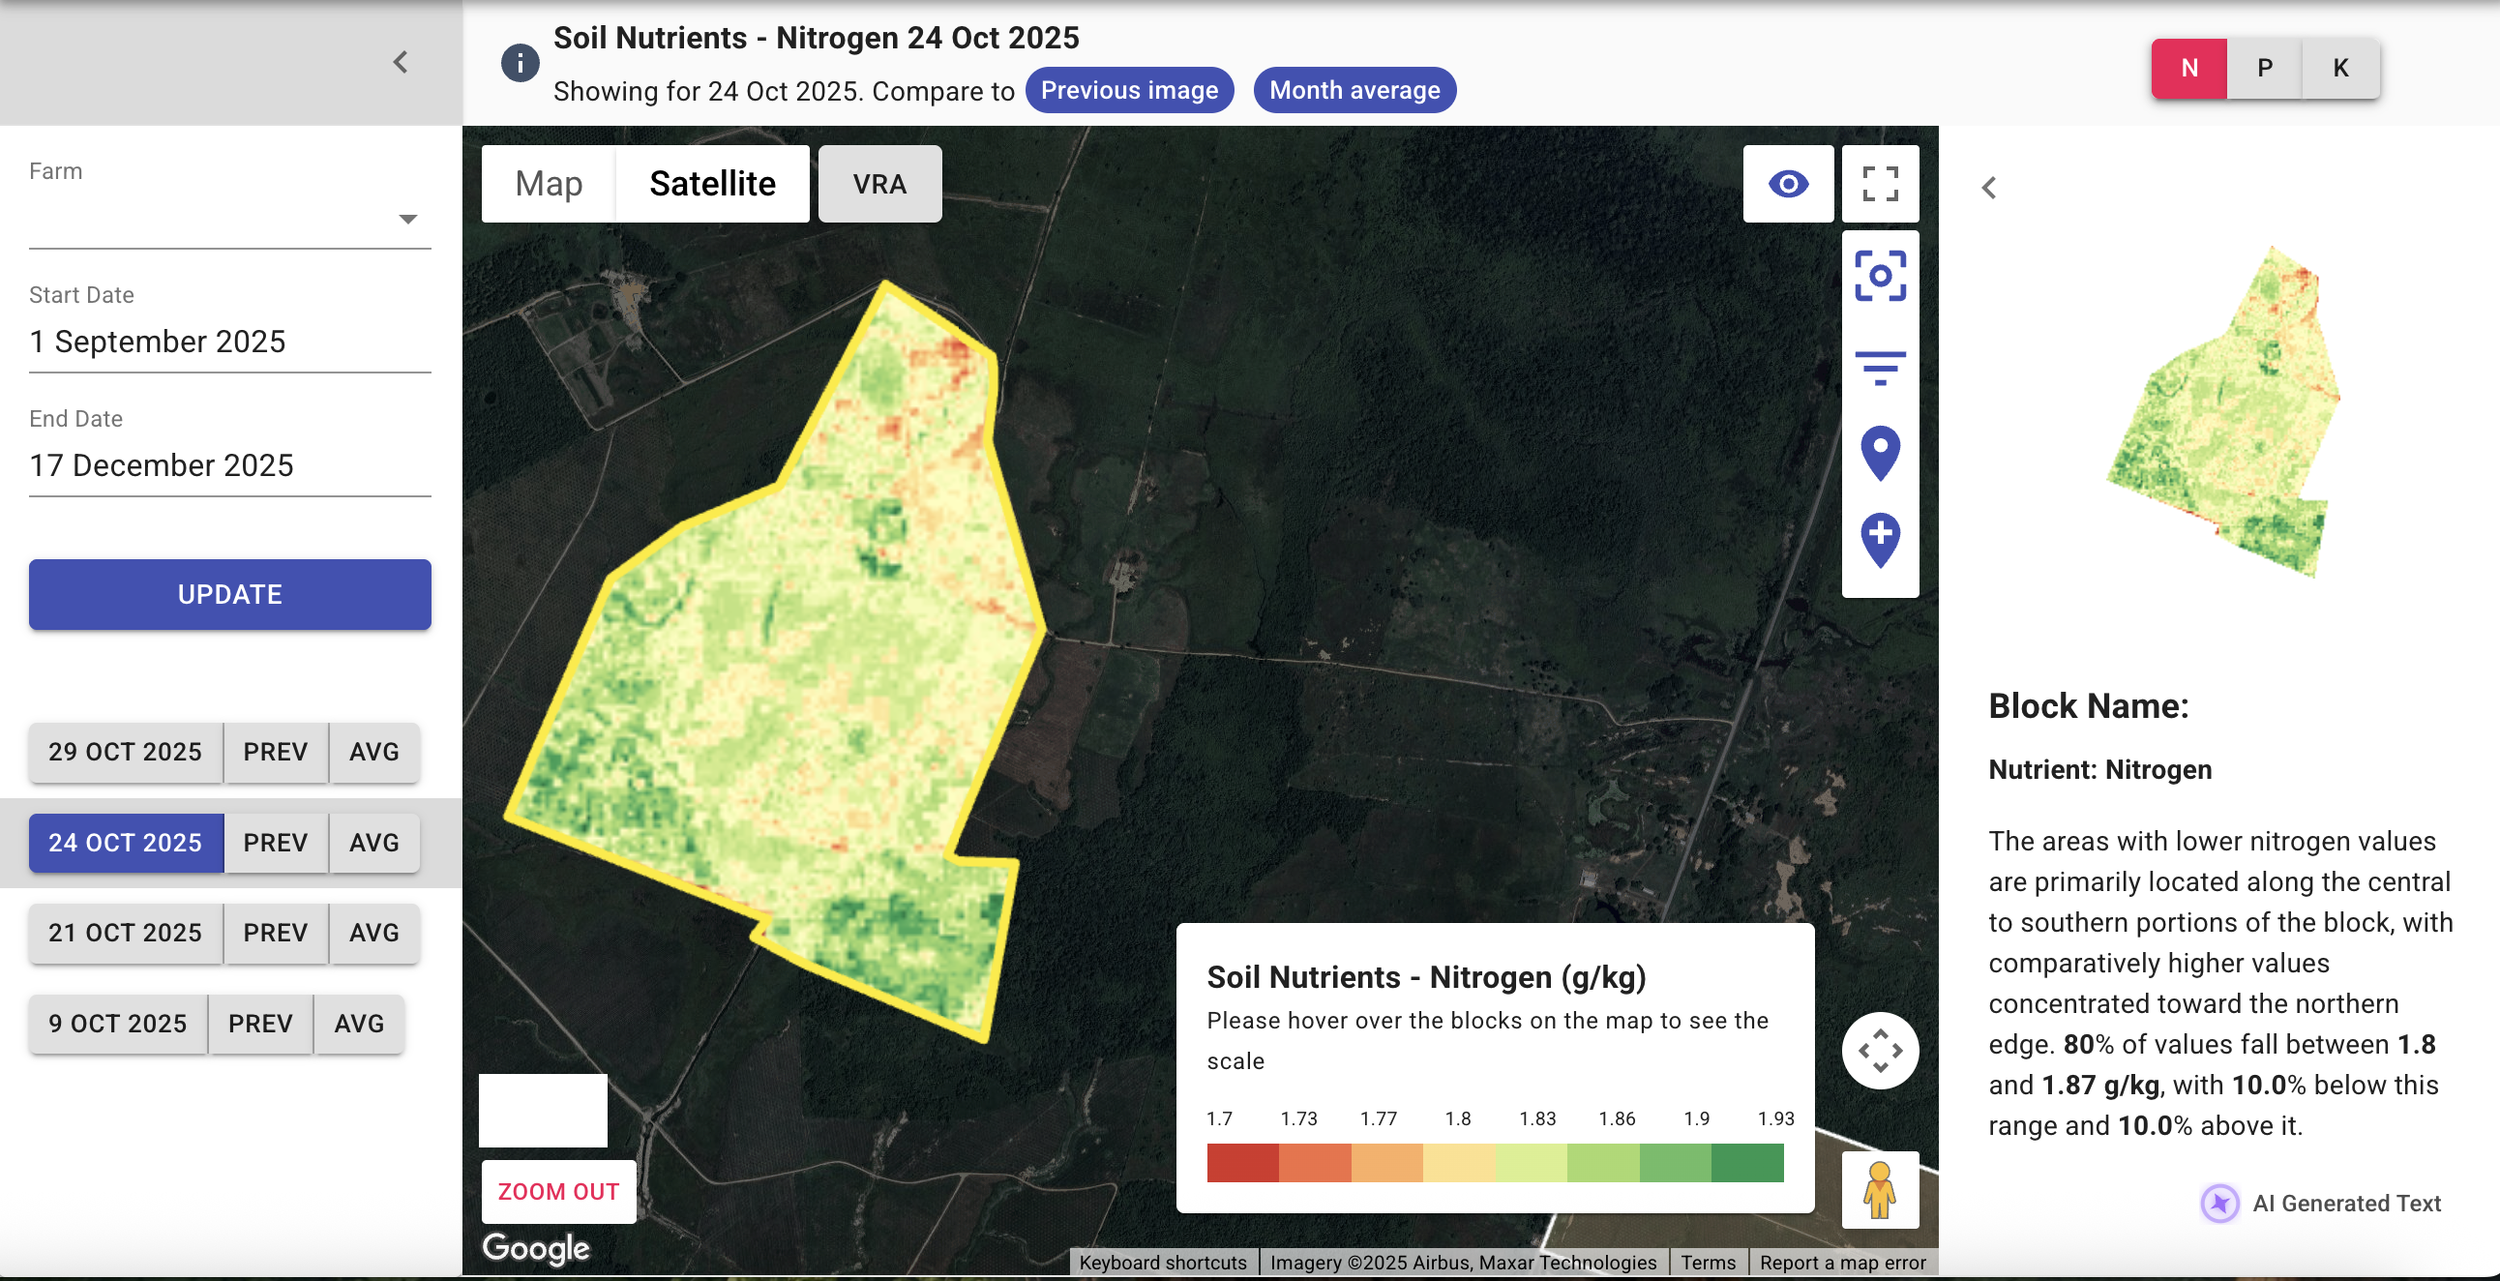Screen dimensions: 2500x1281
Task: Enter fullscreen map view
Action: (x=1879, y=184)
